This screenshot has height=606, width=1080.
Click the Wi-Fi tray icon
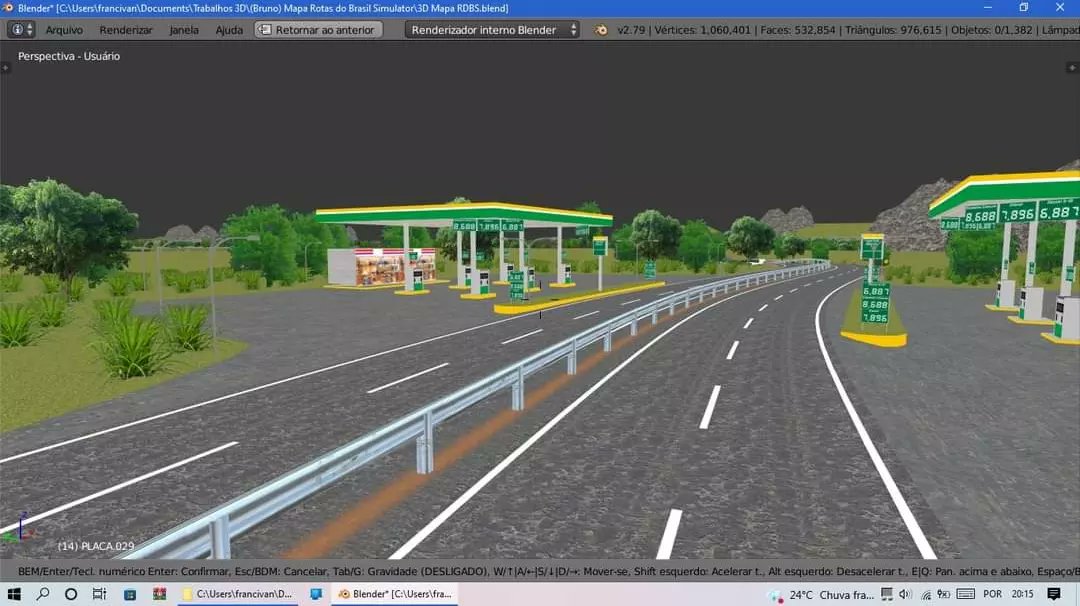point(925,594)
